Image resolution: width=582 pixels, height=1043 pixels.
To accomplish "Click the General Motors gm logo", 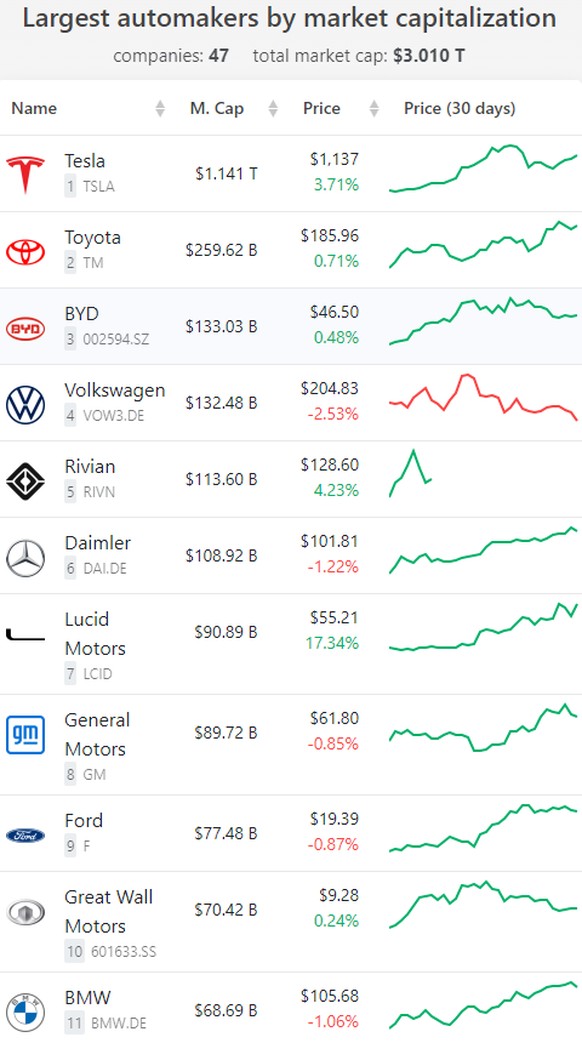I will [25, 735].
